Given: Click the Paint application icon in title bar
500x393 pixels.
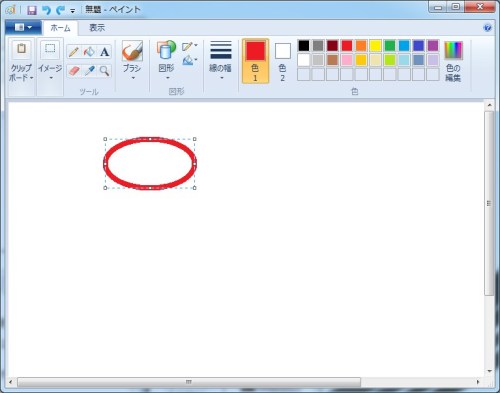Looking at the screenshot, I should [x=11, y=10].
